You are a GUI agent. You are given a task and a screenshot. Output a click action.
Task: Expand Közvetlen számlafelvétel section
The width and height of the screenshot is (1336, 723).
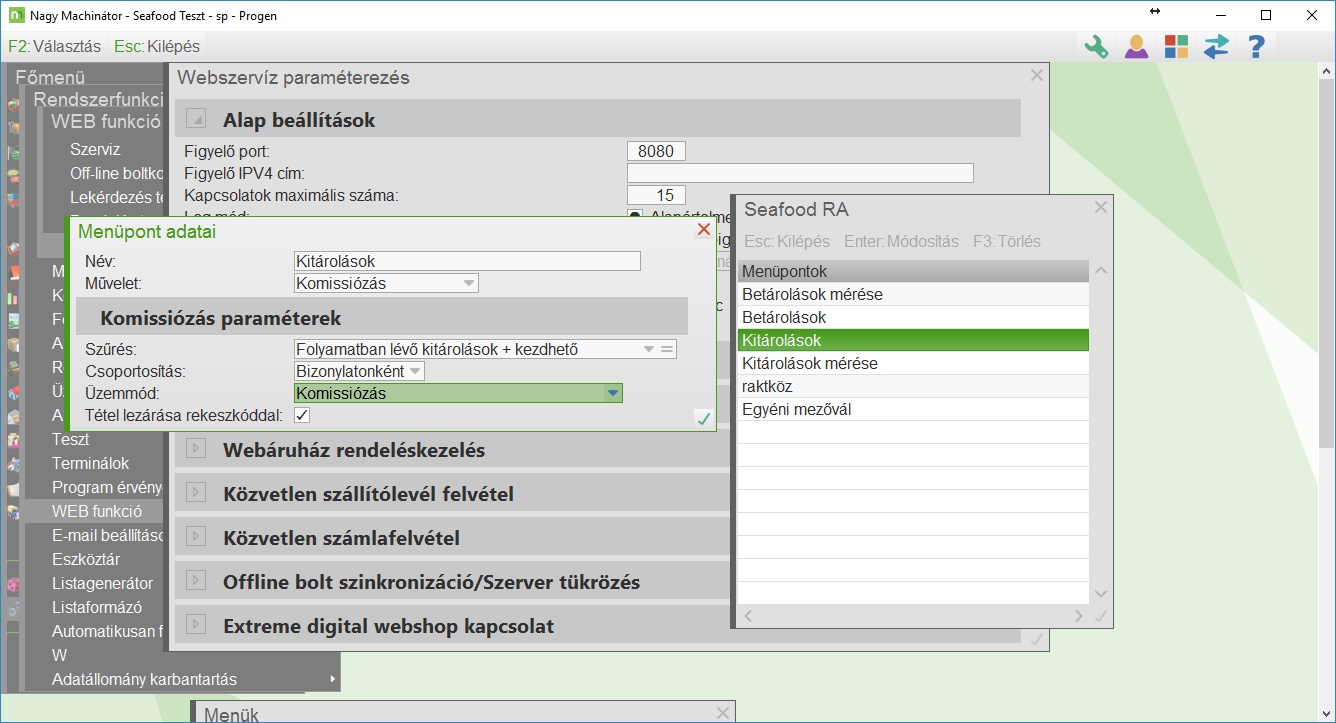[196, 538]
